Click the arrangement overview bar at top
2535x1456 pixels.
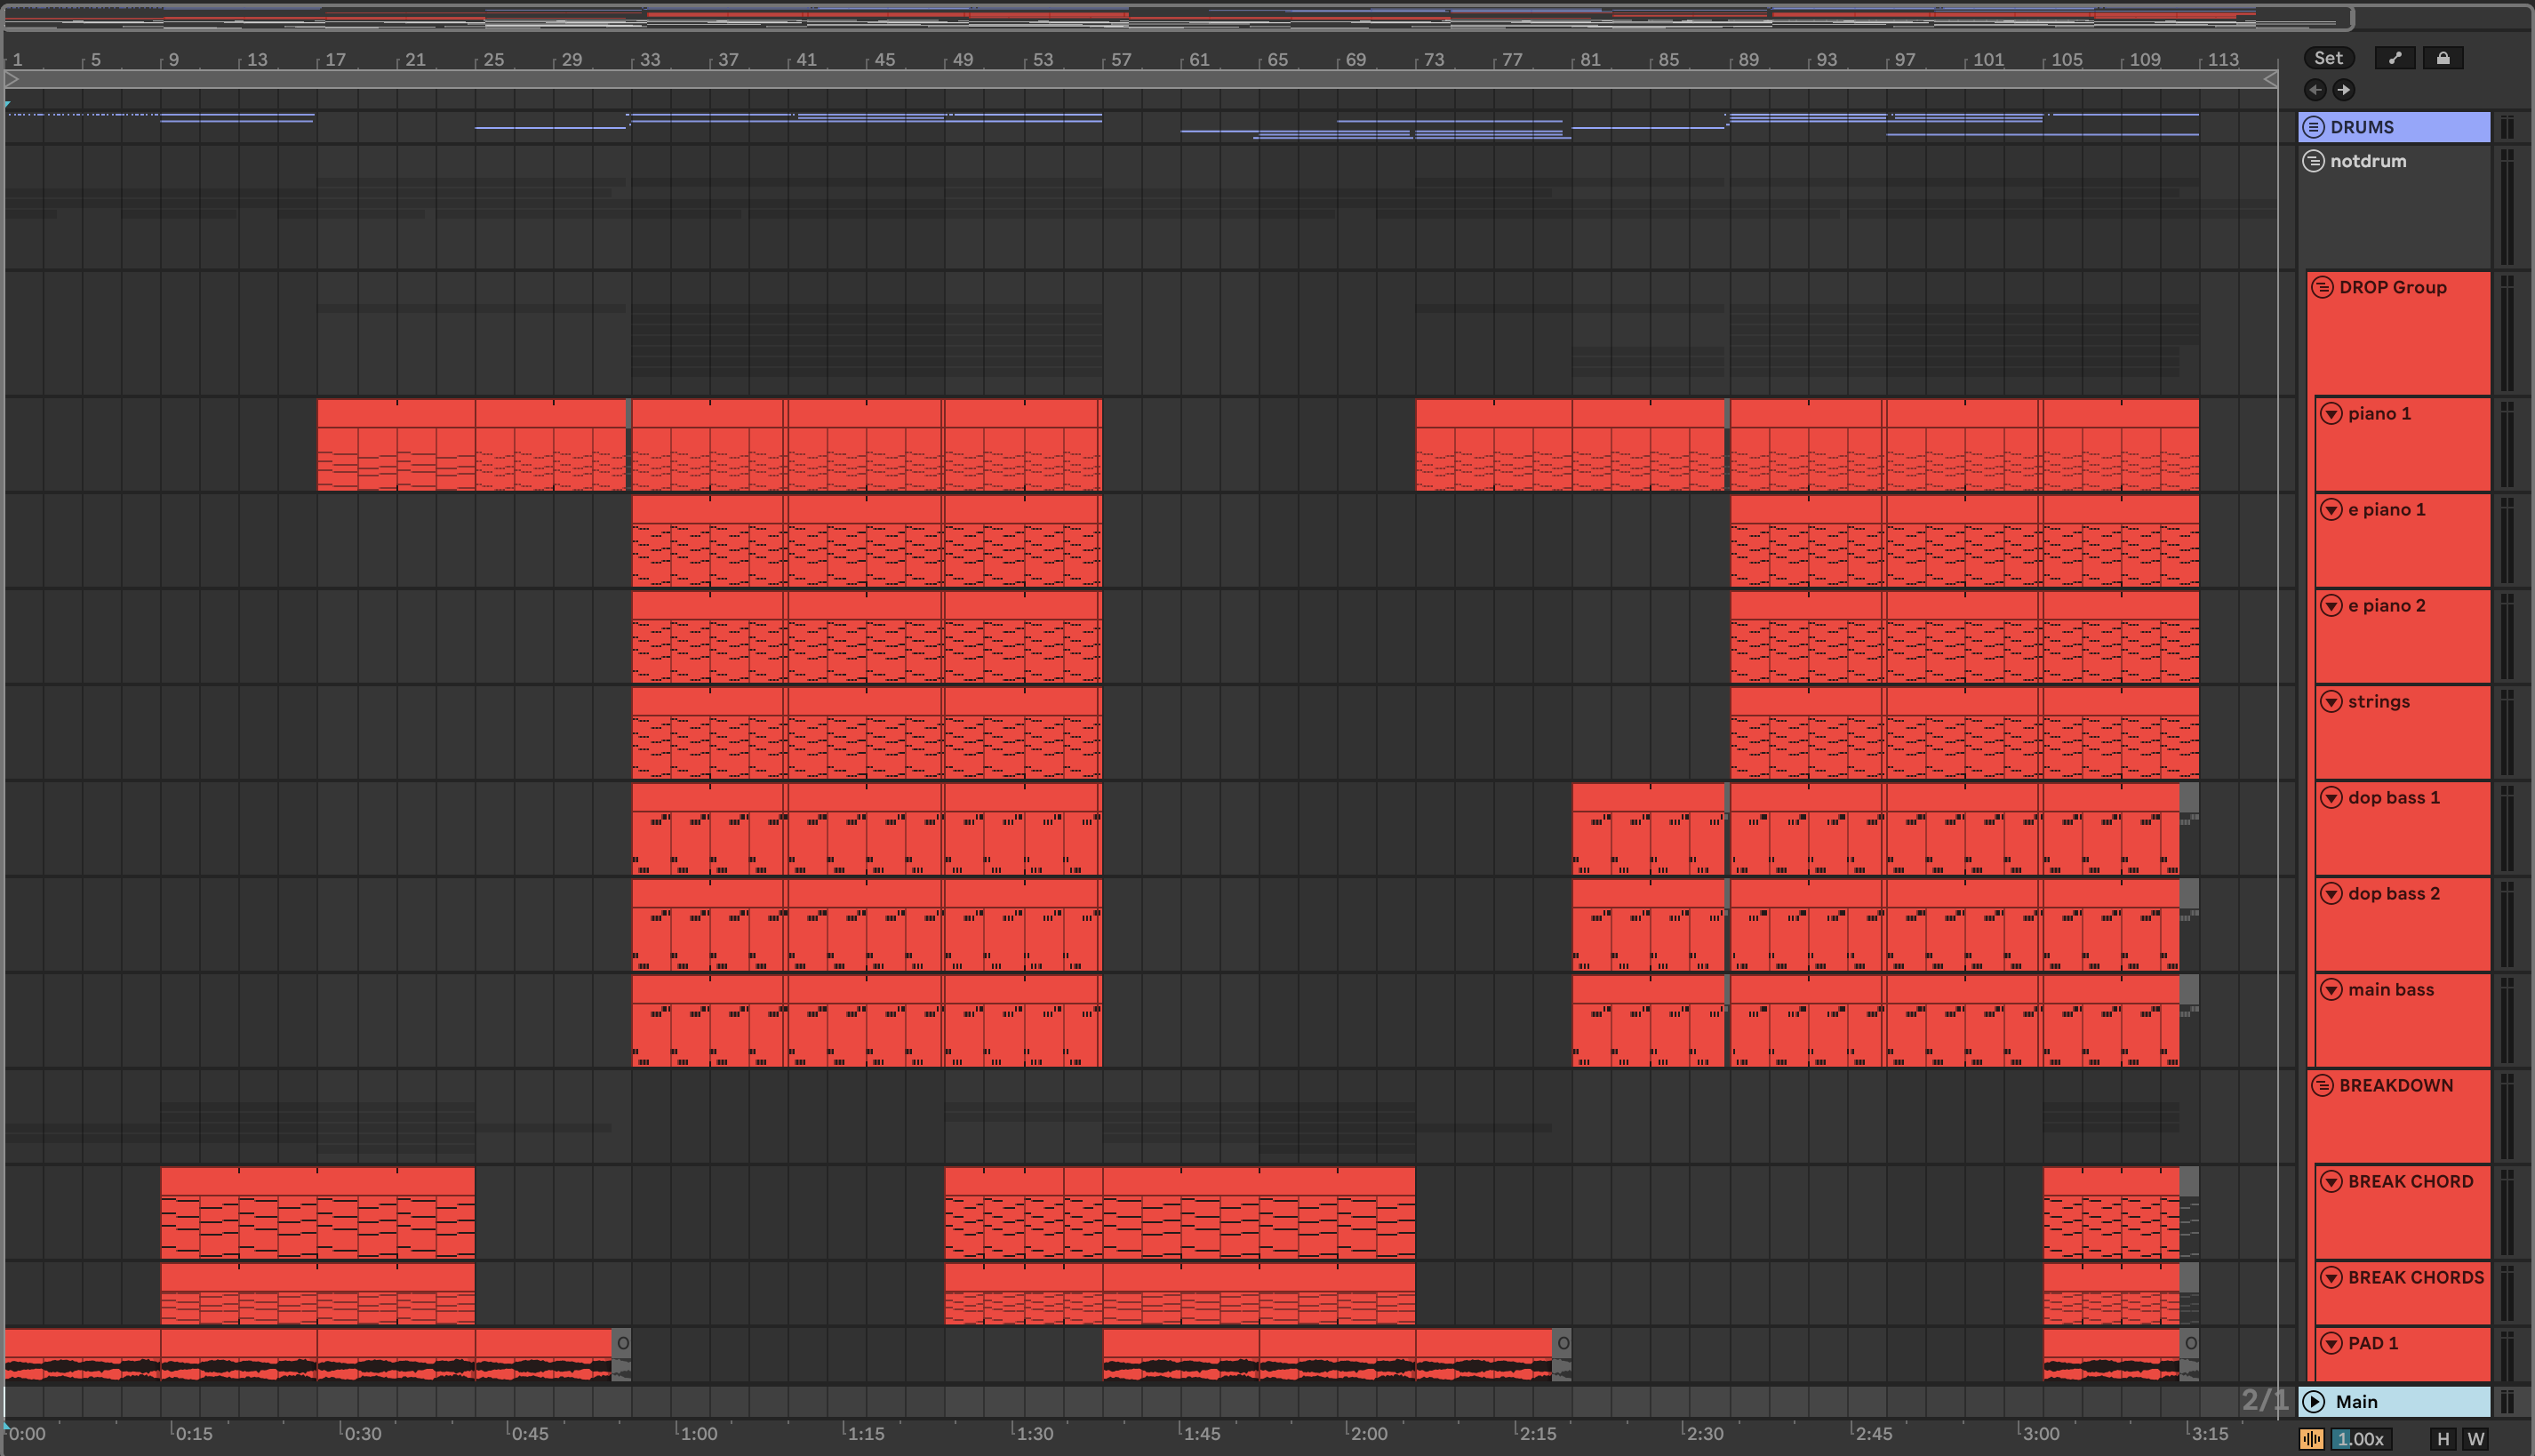[1178, 17]
